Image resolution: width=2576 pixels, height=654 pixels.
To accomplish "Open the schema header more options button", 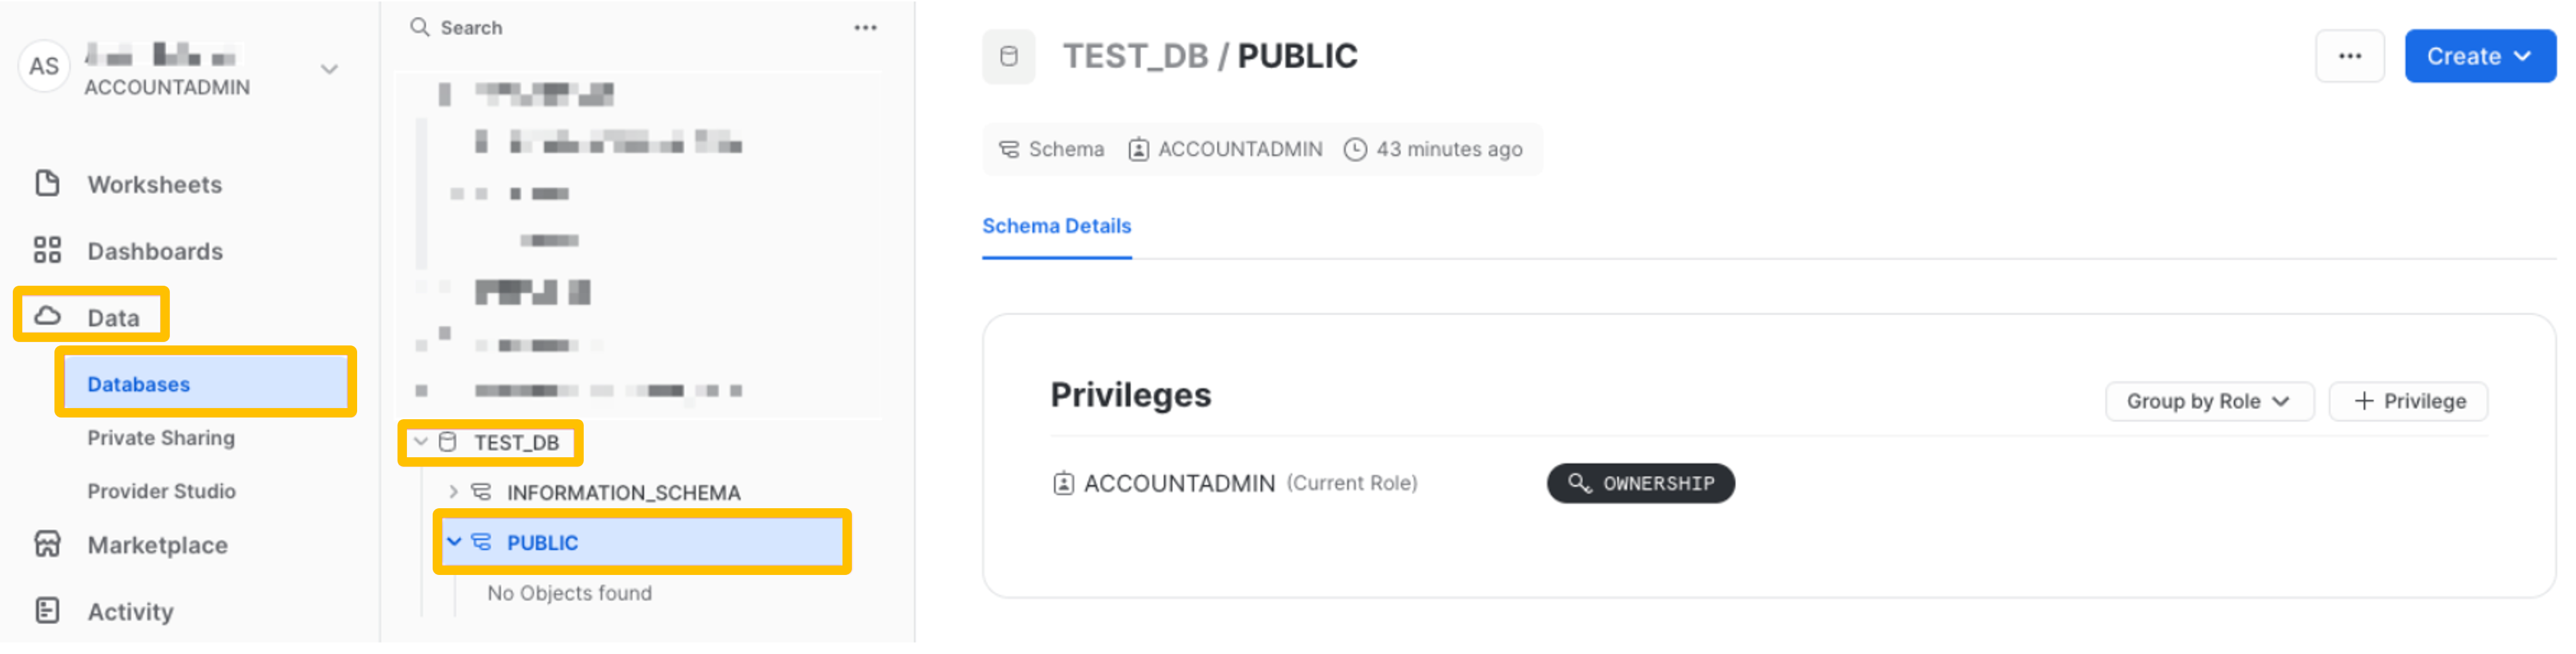I will tap(2349, 56).
